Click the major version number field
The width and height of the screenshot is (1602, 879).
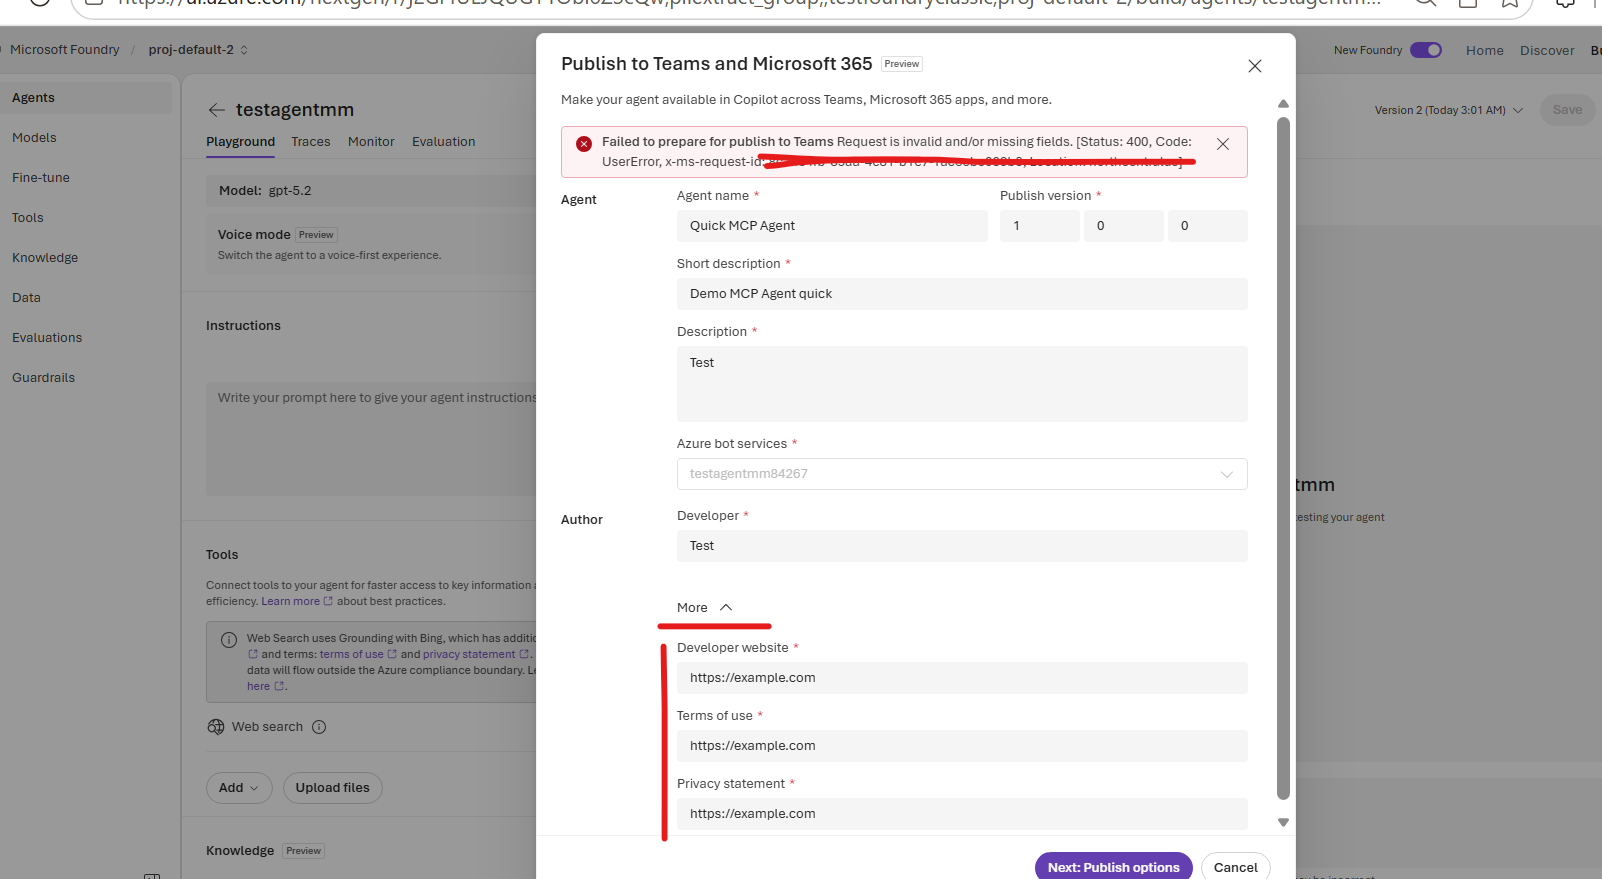point(1040,226)
